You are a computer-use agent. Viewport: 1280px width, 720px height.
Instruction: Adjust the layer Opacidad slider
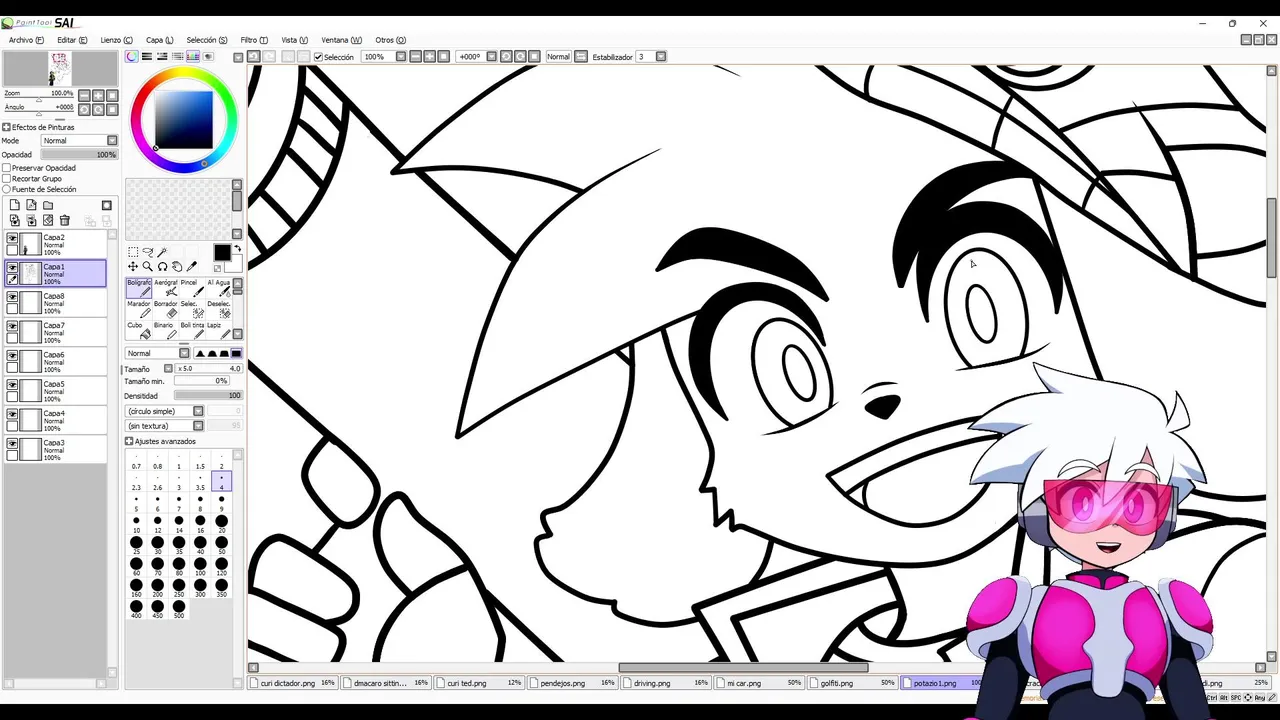tap(79, 155)
